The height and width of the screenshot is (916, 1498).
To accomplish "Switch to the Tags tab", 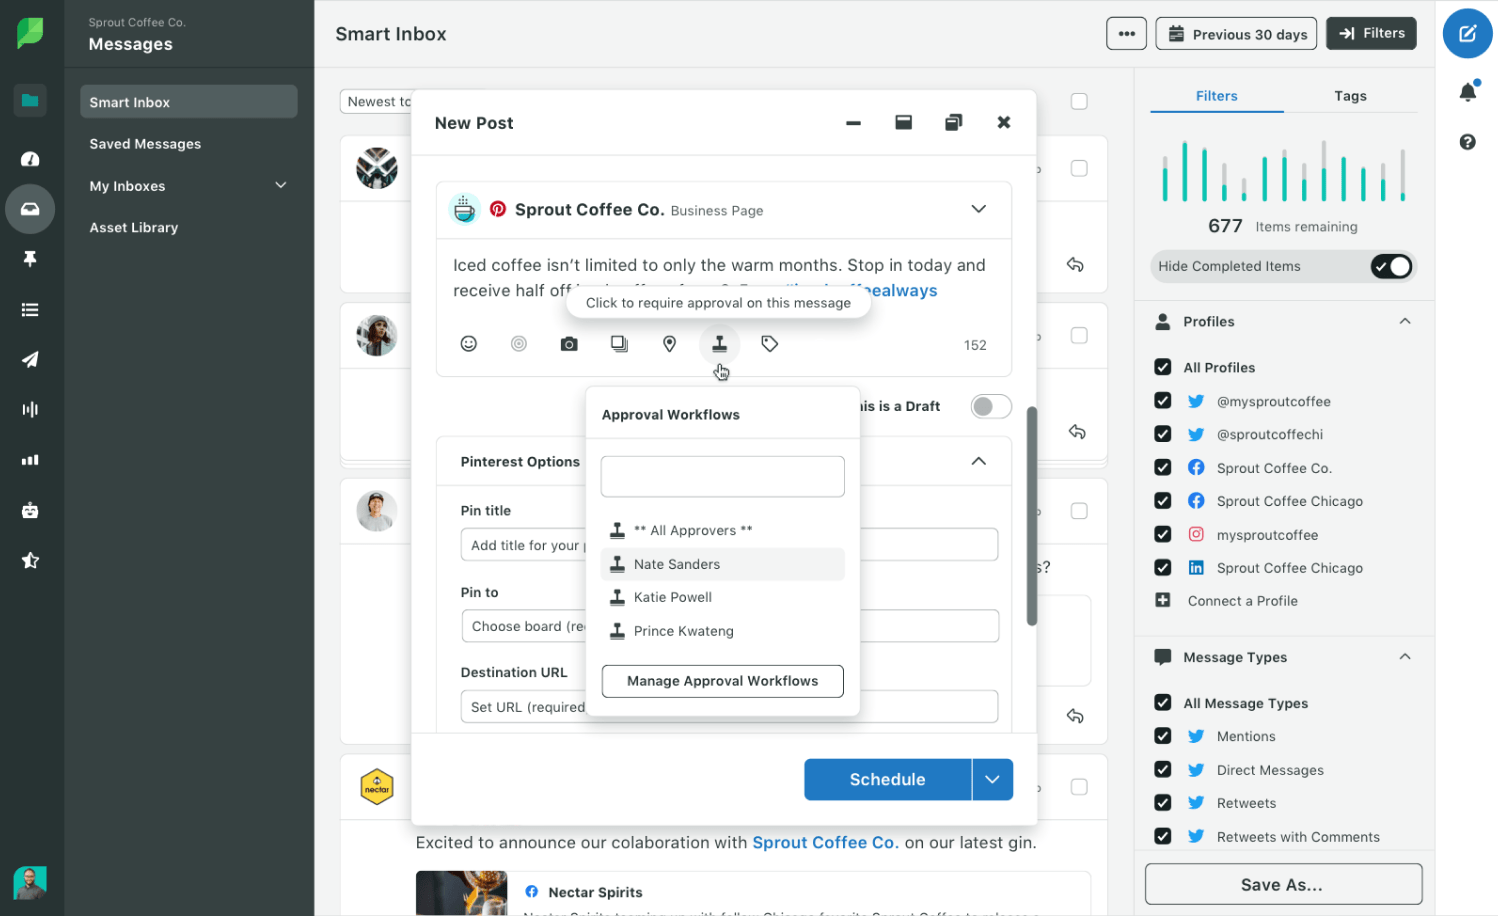I will pyautogui.click(x=1349, y=96).
